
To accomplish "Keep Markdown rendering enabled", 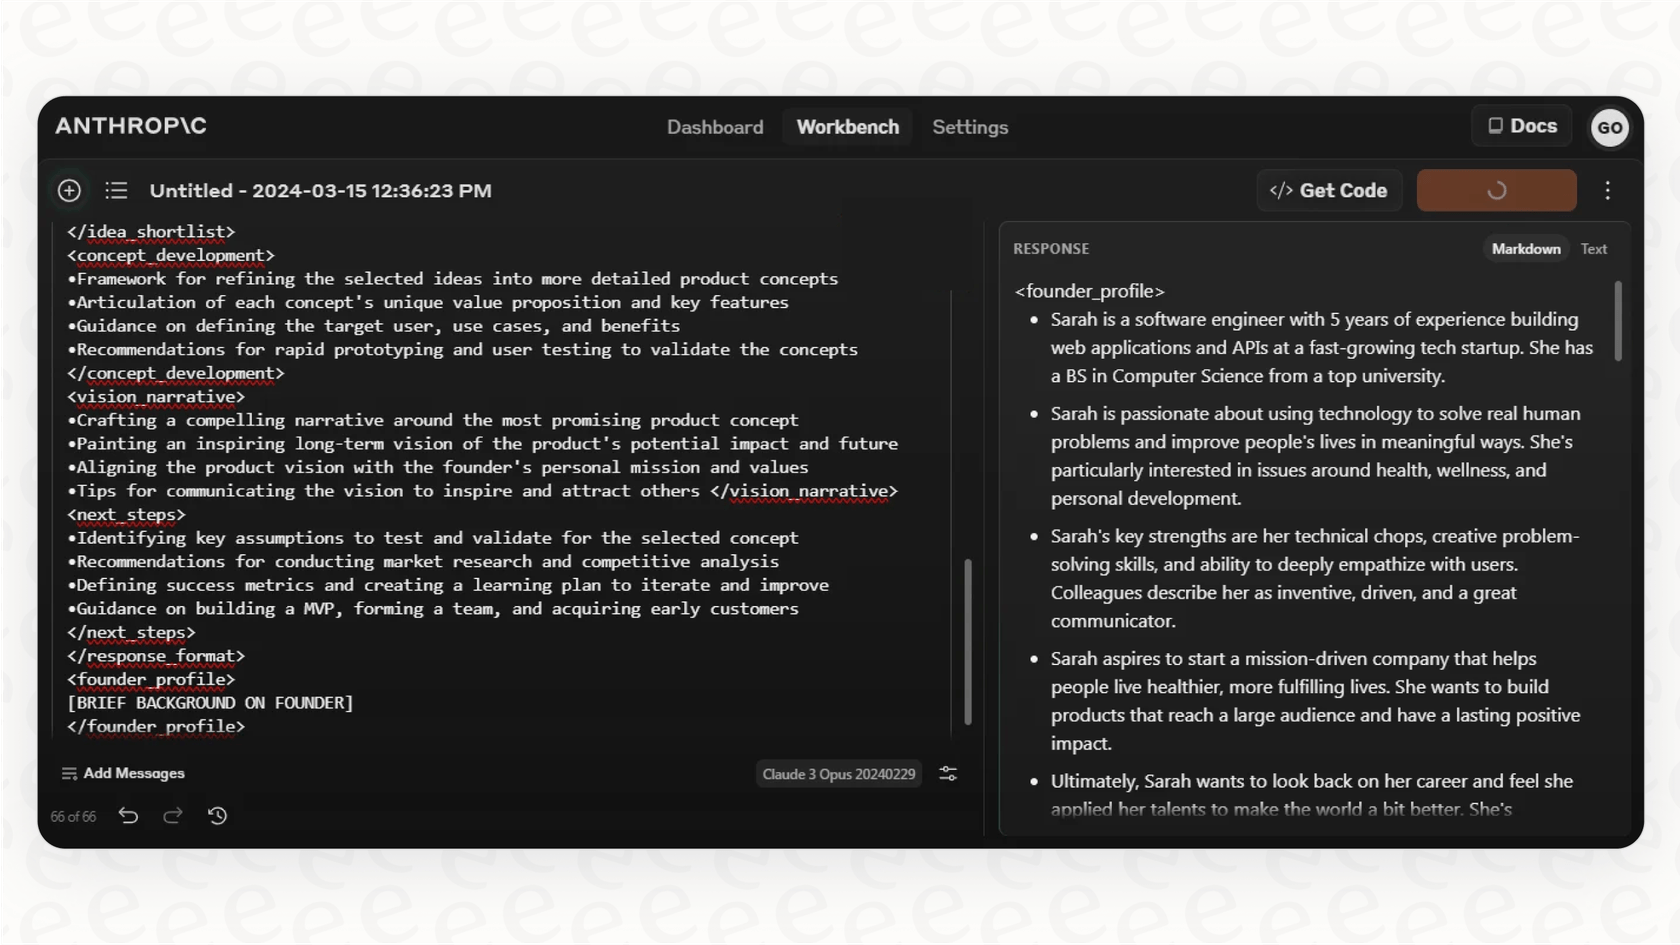I will [1525, 248].
